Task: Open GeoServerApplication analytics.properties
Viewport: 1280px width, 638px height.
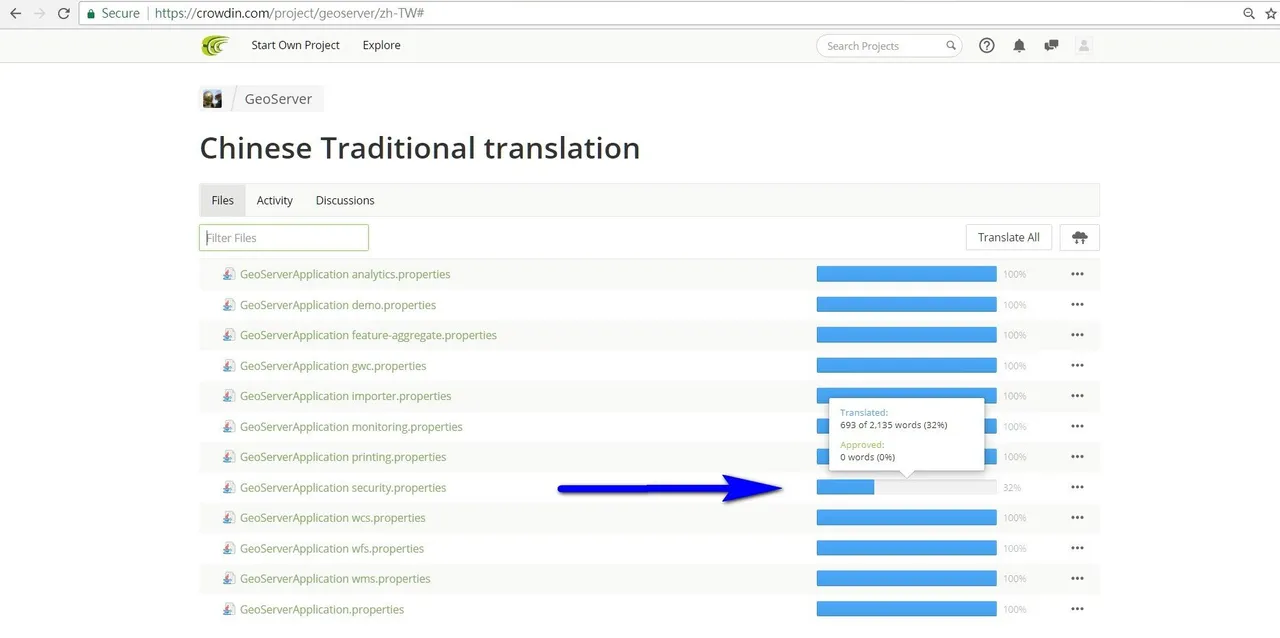Action: [x=345, y=274]
